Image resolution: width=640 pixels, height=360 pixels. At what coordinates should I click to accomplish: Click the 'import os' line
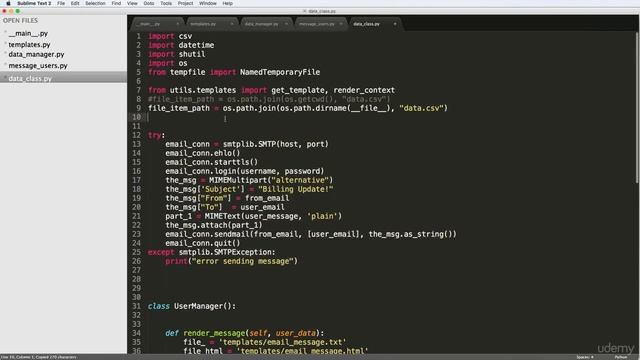(x=167, y=63)
